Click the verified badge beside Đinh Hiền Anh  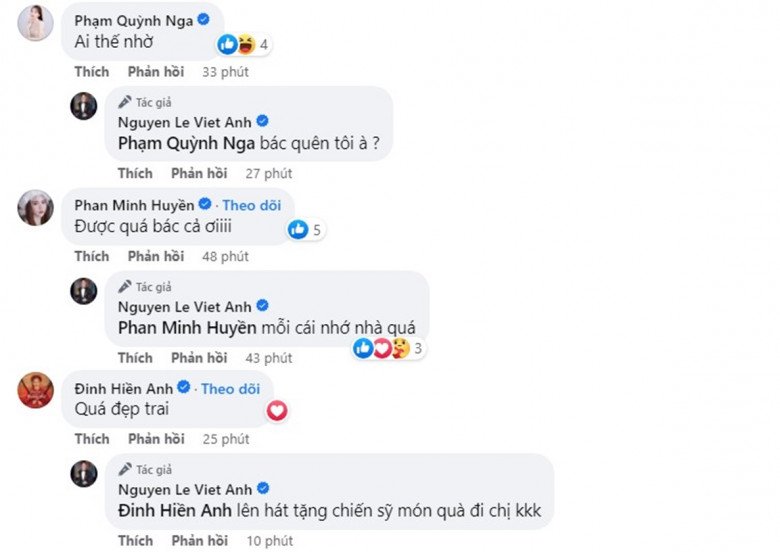183,387
